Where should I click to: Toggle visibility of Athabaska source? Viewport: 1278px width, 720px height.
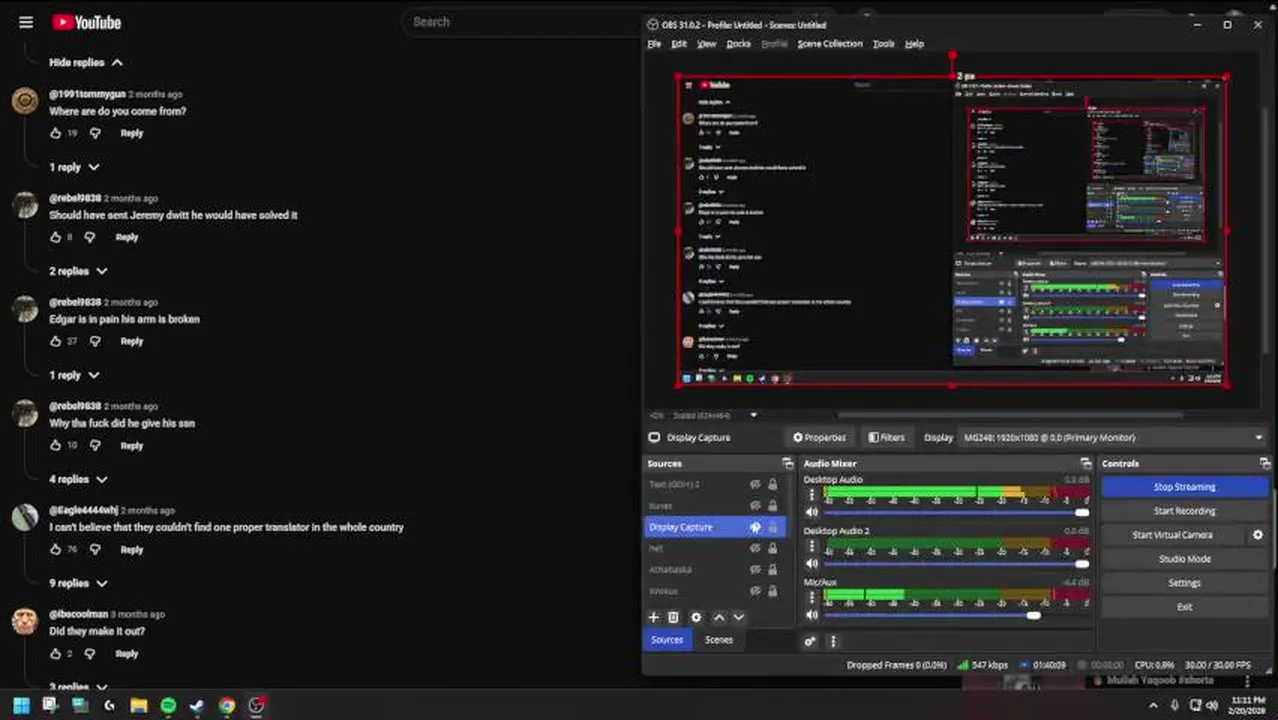[x=755, y=569]
